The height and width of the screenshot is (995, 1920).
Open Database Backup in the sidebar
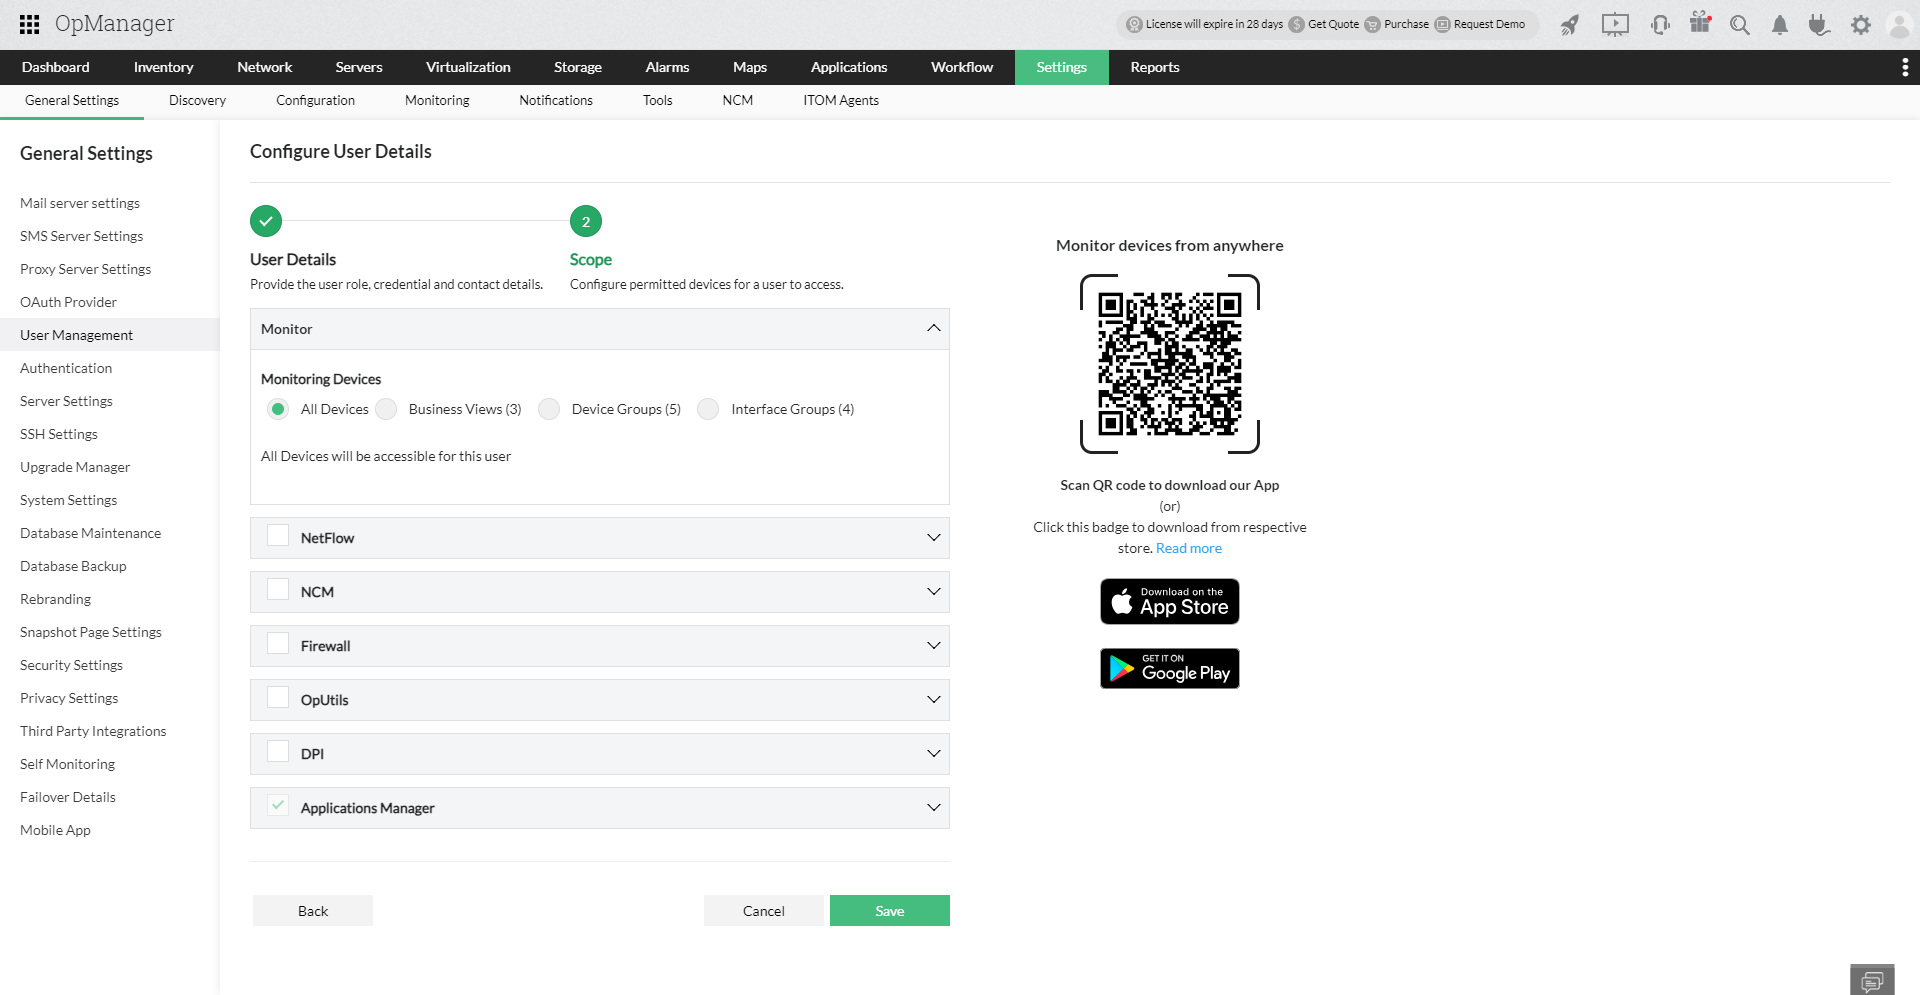click(x=73, y=566)
